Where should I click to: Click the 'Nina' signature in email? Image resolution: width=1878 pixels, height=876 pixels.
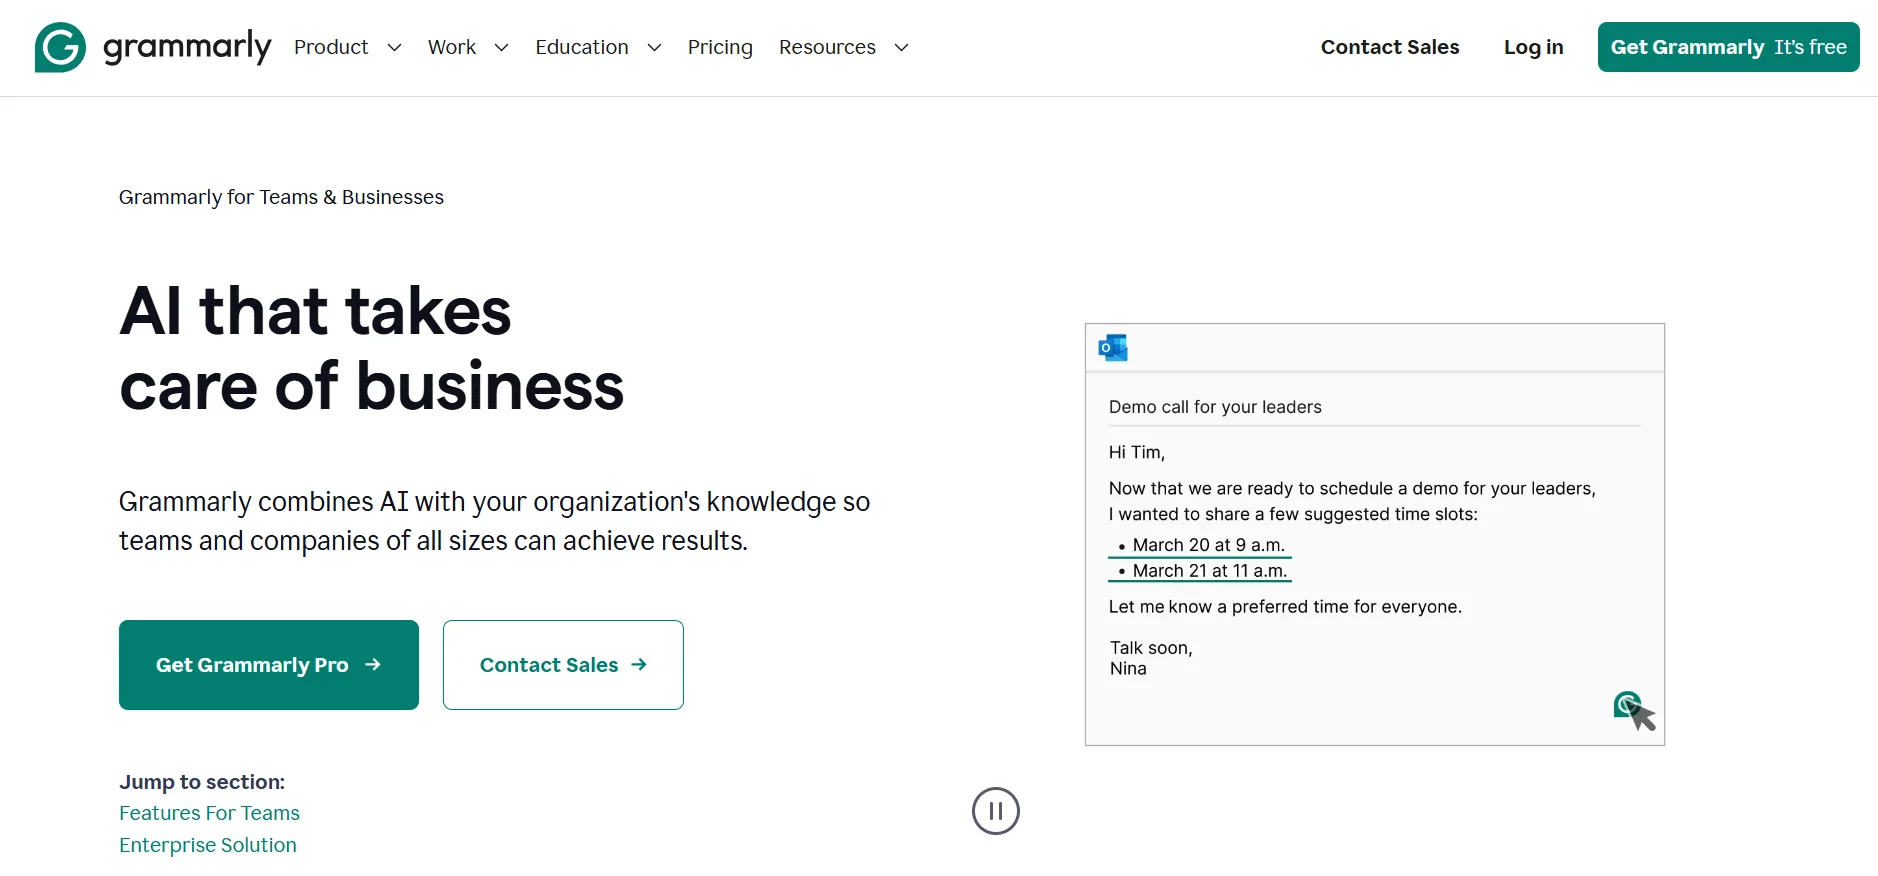(x=1128, y=669)
